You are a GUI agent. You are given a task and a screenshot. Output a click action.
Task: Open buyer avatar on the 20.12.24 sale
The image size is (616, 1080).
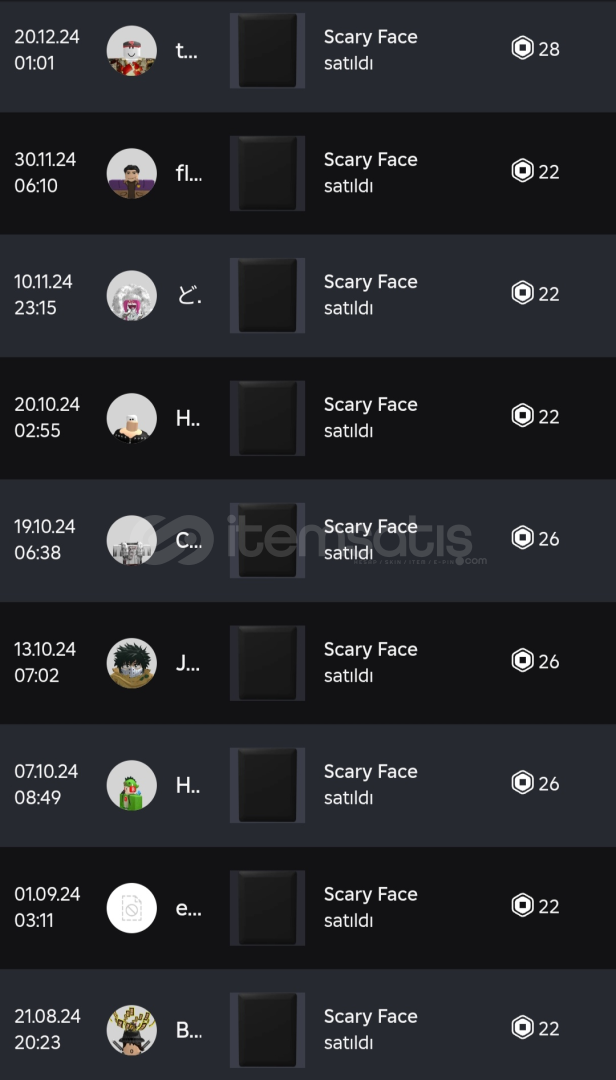click(132, 51)
